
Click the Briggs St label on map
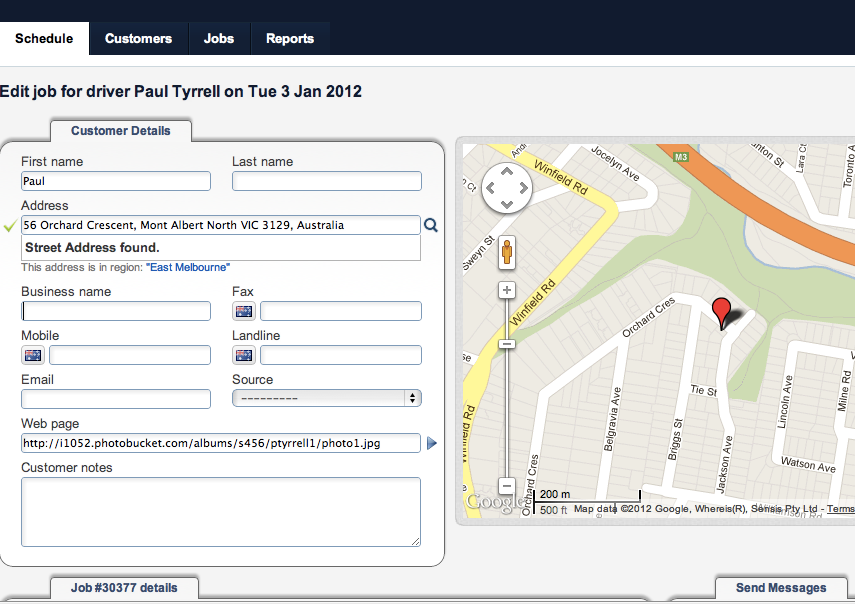pos(675,439)
